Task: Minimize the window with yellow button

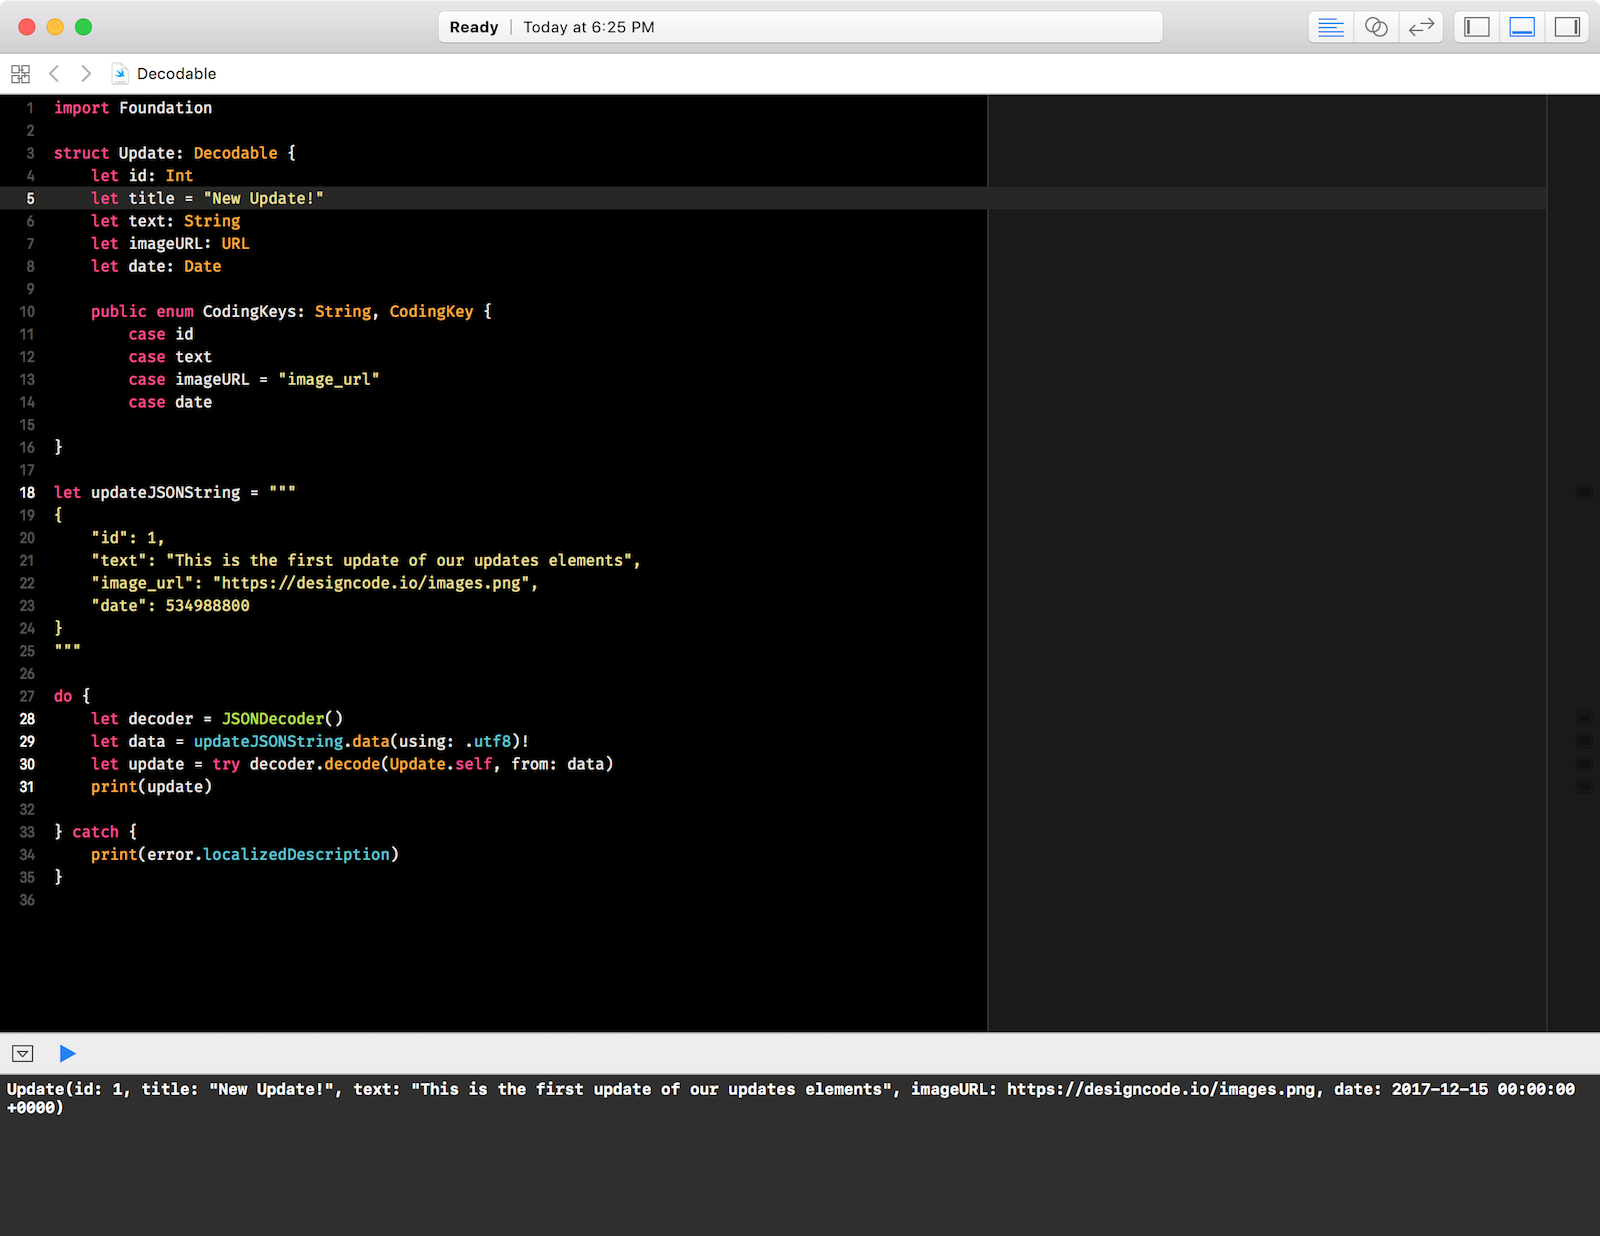Action: pos(55,27)
